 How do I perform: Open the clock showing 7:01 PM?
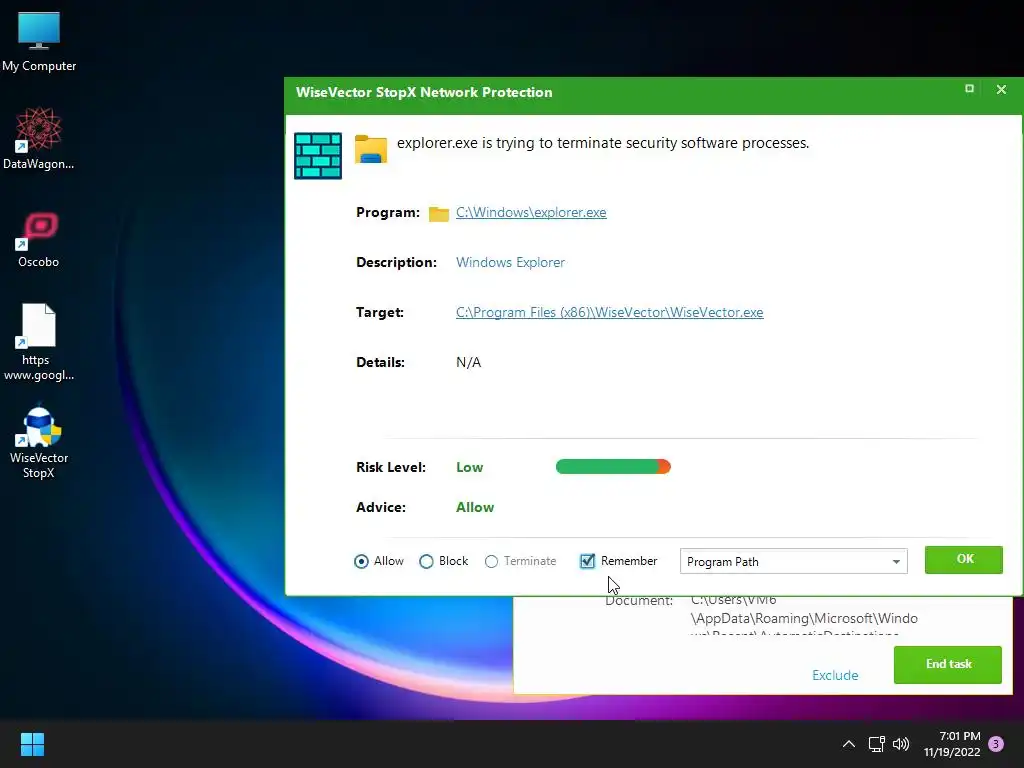pyautogui.click(x=952, y=744)
